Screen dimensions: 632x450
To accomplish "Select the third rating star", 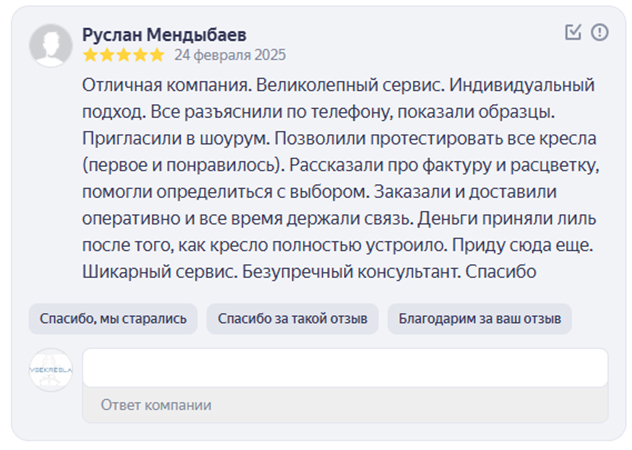I will [x=123, y=55].
